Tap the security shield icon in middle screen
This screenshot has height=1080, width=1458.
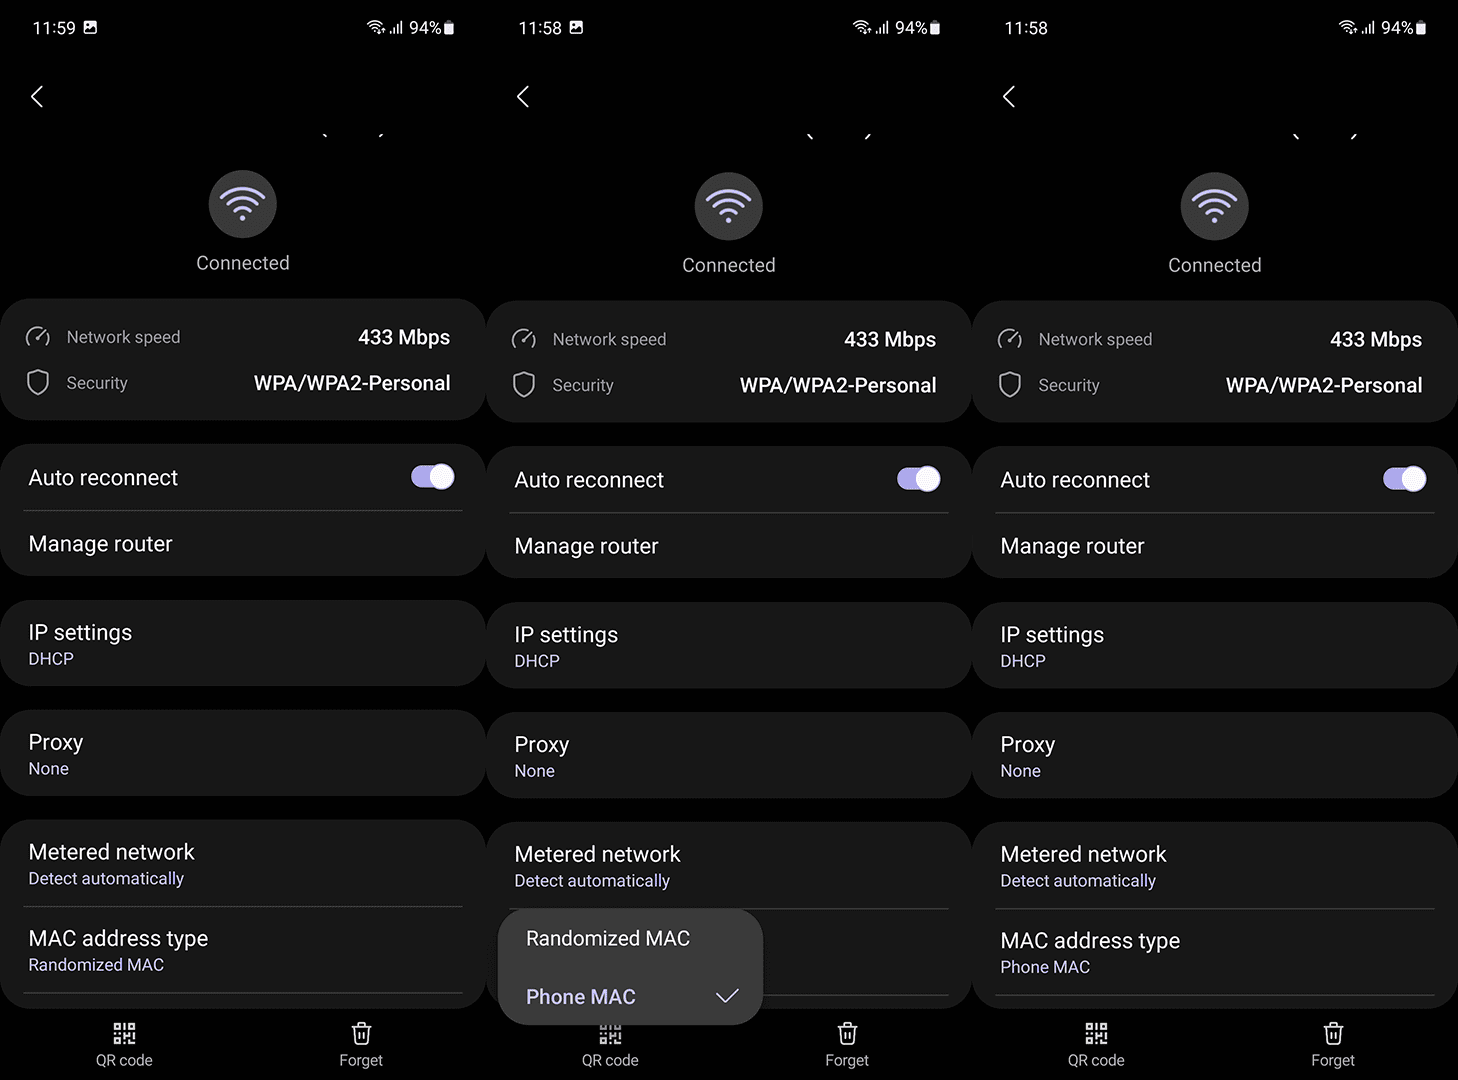click(524, 385)
